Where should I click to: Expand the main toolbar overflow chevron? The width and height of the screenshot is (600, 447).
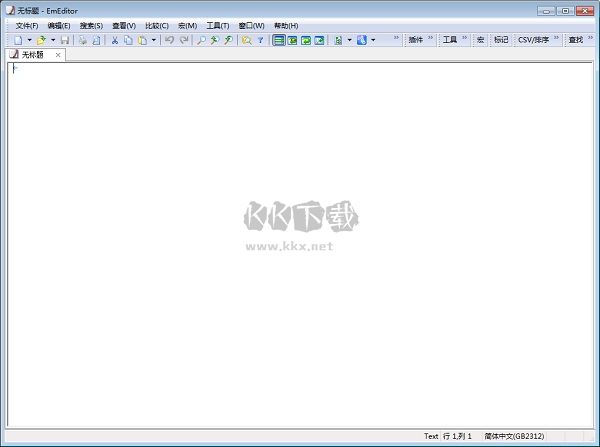tap(396, 38)
